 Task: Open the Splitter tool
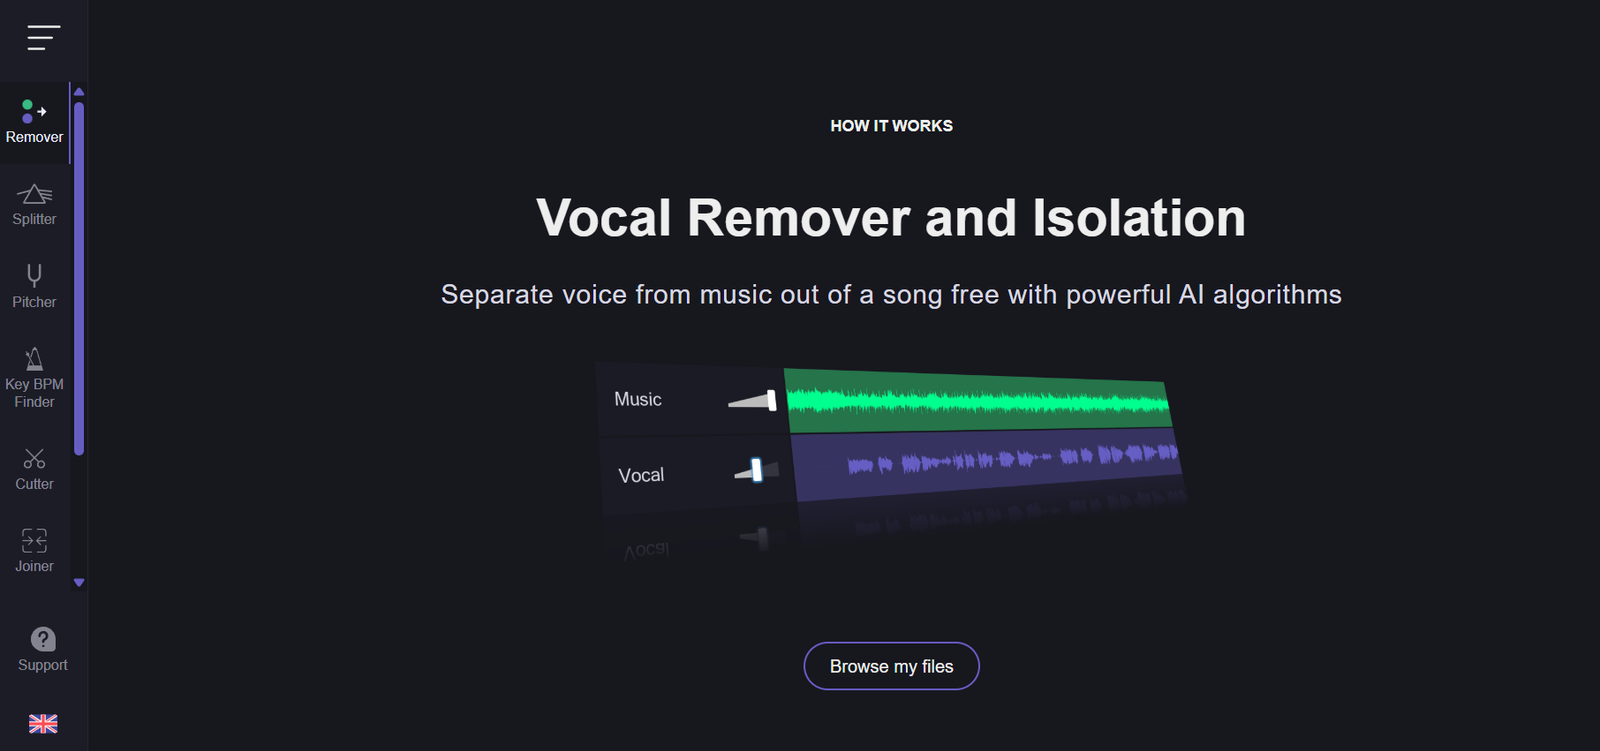(x=34, y=205)
